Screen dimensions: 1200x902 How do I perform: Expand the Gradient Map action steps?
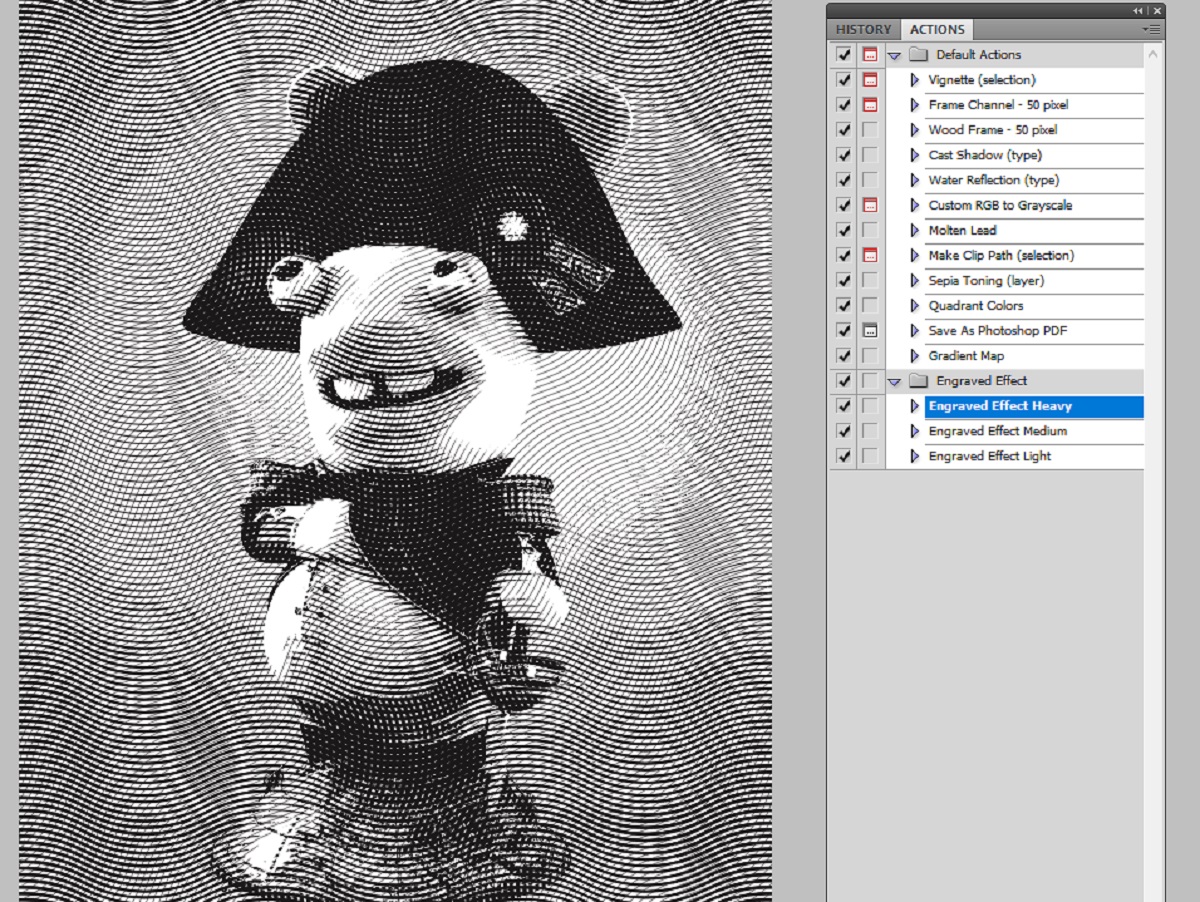[914, 355]
